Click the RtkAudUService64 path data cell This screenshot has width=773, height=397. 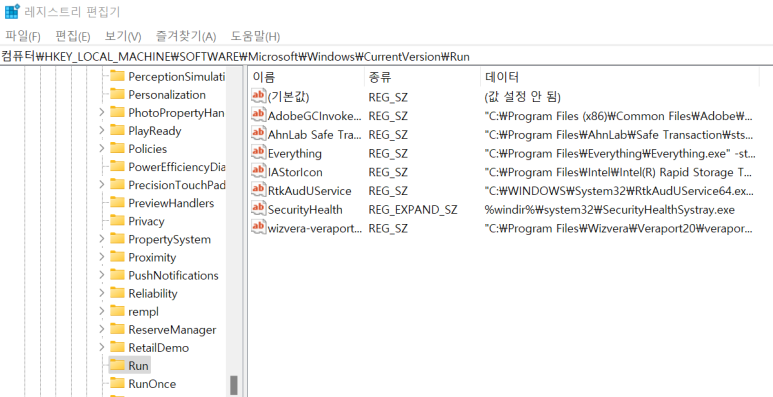tap(619, 191)
